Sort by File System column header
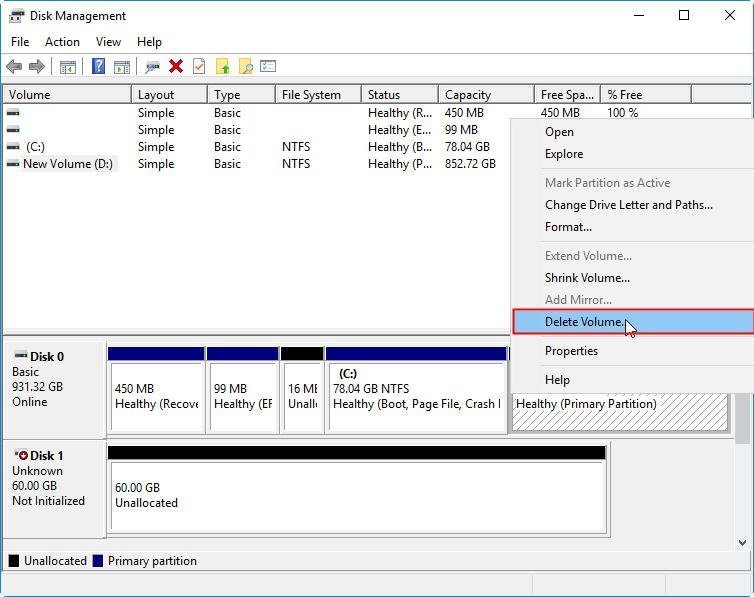The height and width of the screenshot is (597, 754). (x=311, y=95)
